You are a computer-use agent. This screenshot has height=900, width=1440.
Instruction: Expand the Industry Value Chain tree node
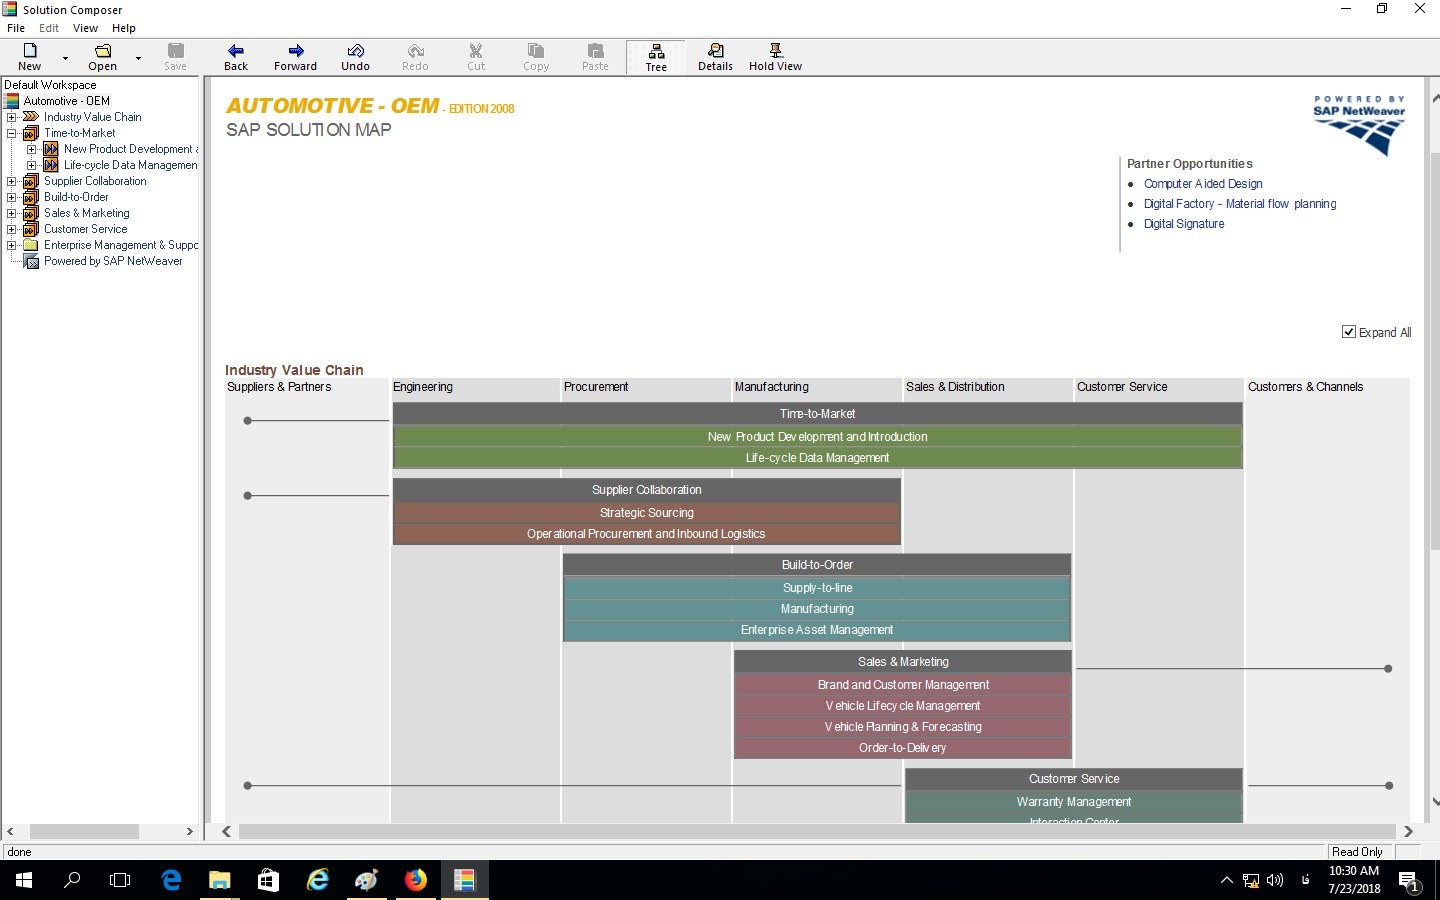point(12,117)
